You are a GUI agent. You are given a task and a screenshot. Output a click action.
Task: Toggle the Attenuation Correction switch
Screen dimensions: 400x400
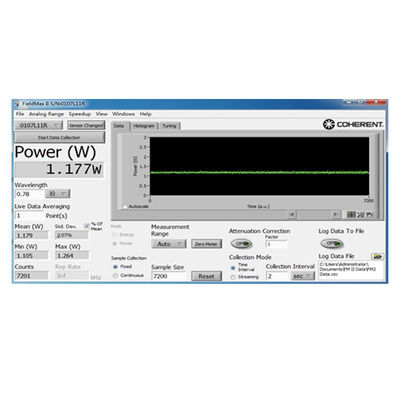241,244
